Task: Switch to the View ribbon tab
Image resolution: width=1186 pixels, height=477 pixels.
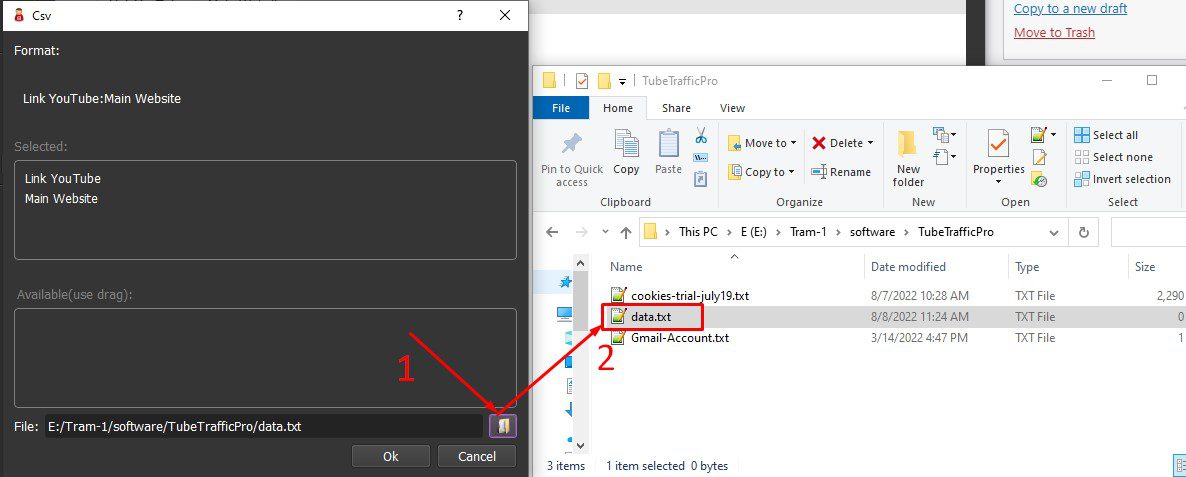Action: point(732,108)
